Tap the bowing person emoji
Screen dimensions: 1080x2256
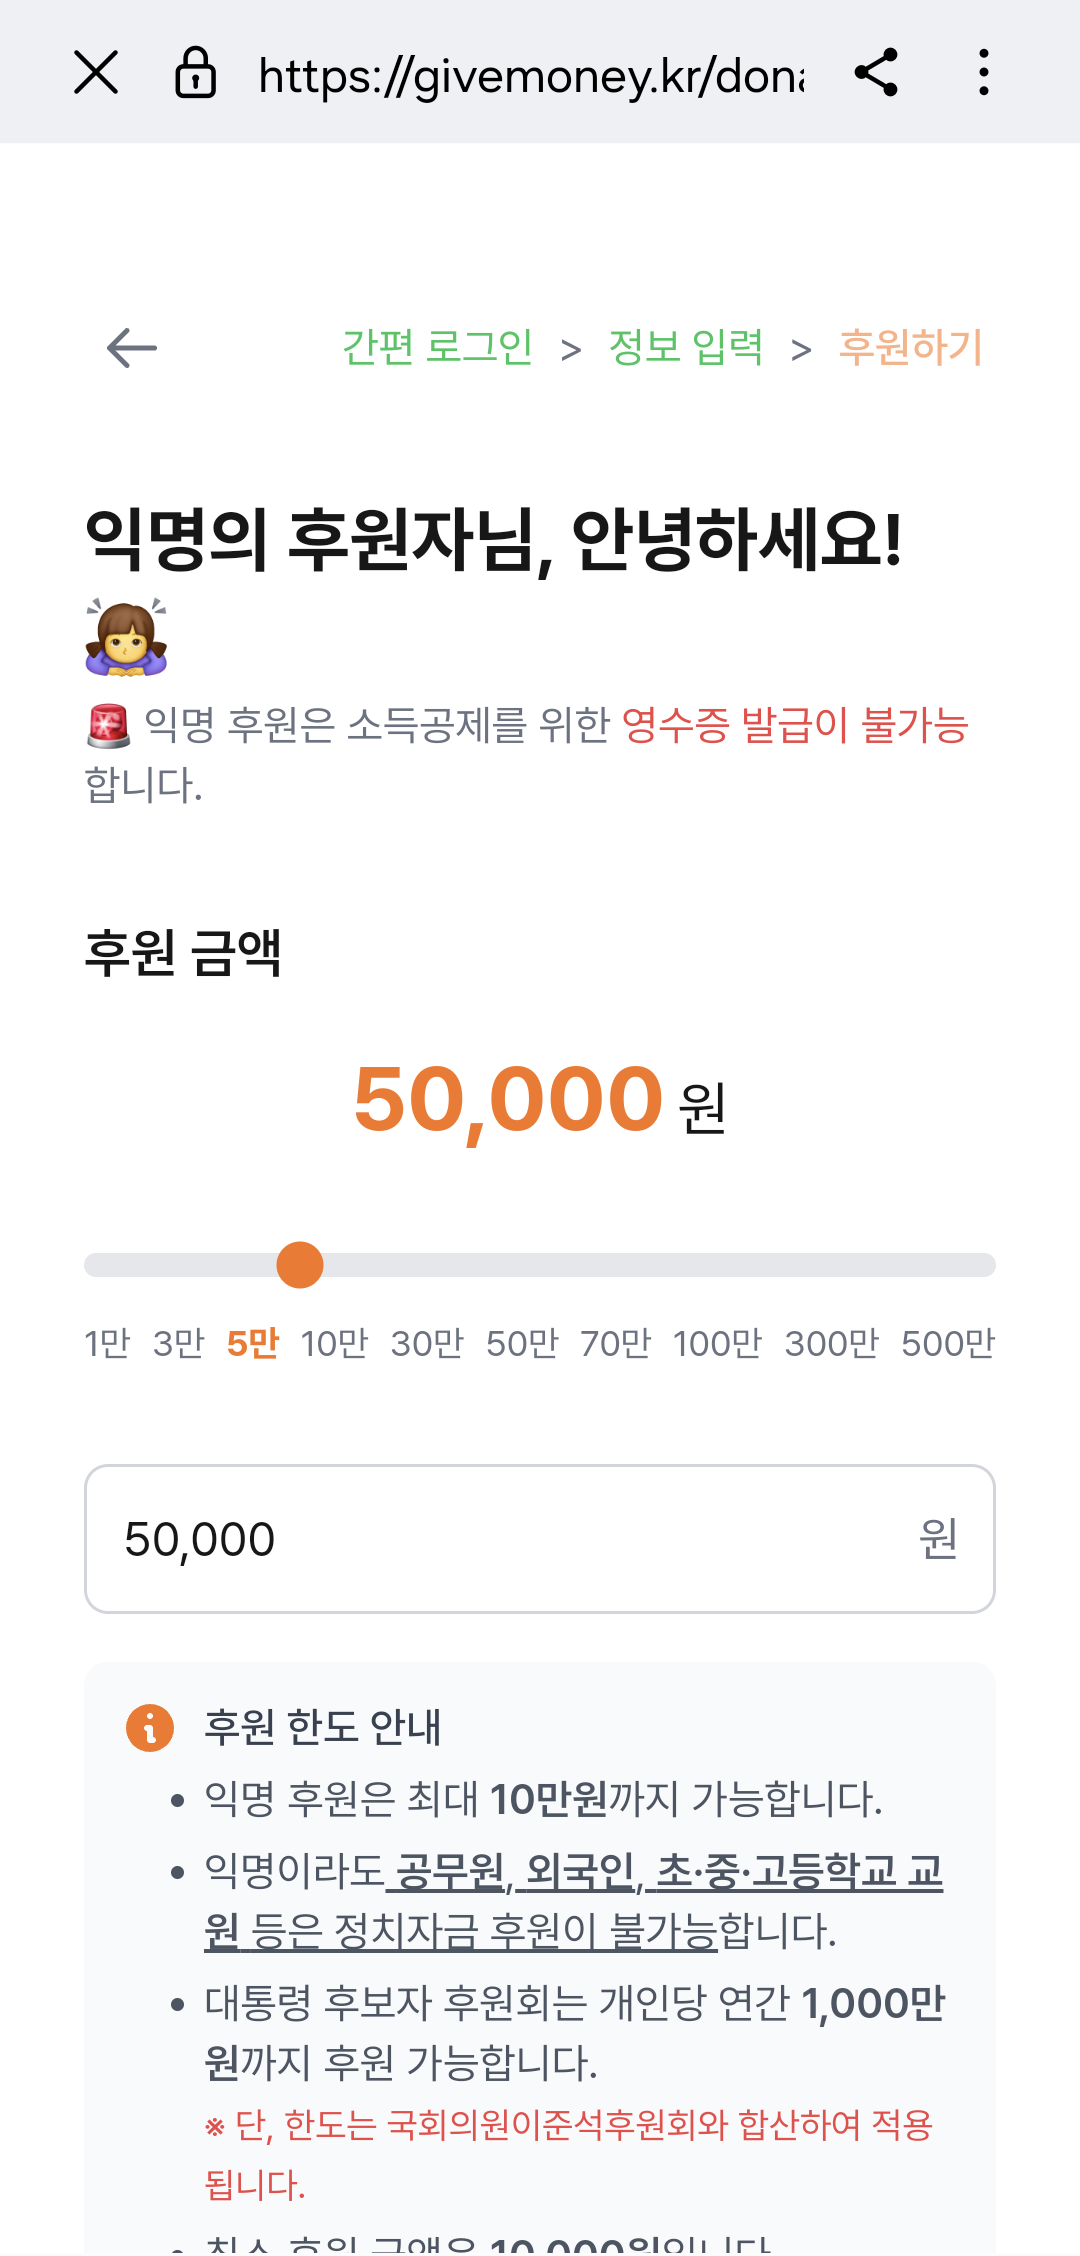[126, 638]
